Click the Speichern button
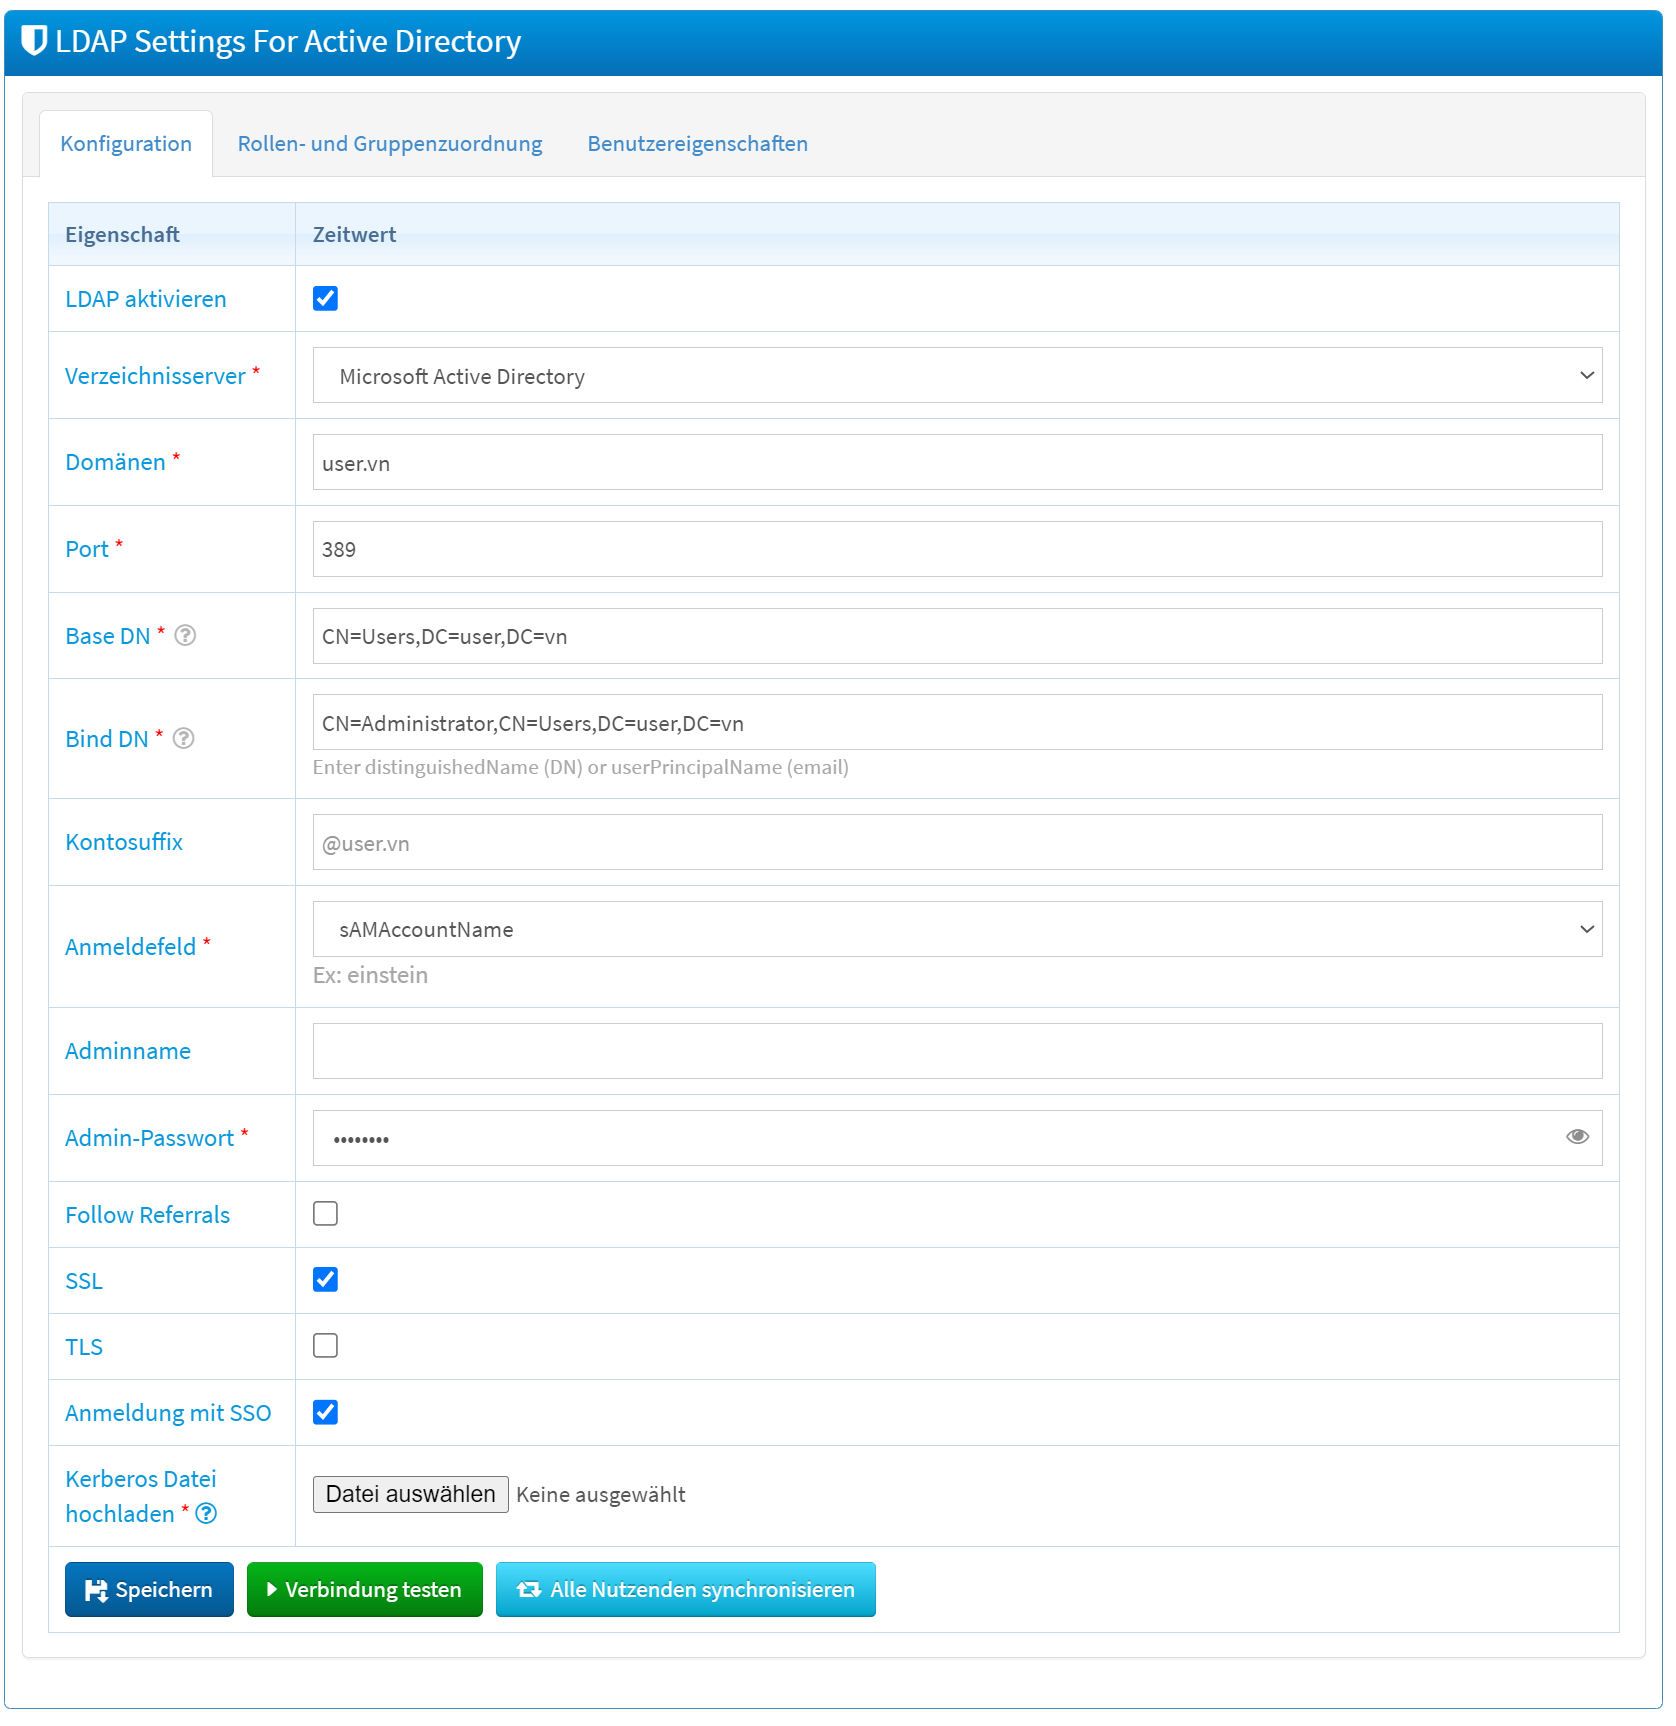 (149, 1590)
